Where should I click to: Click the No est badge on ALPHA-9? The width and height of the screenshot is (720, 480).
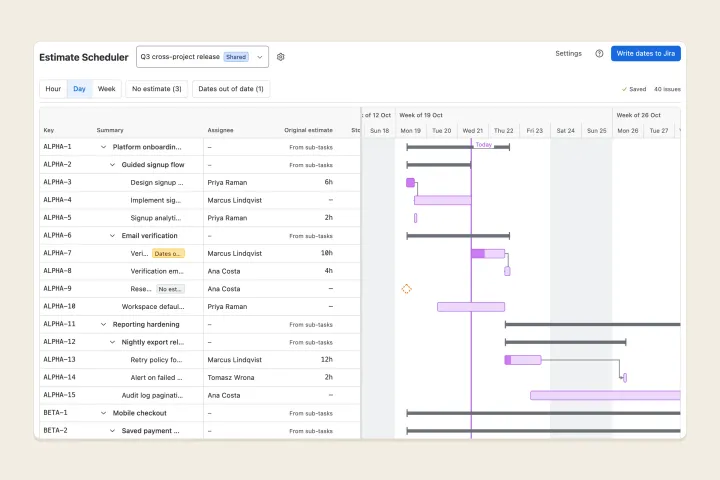(170, 289)
